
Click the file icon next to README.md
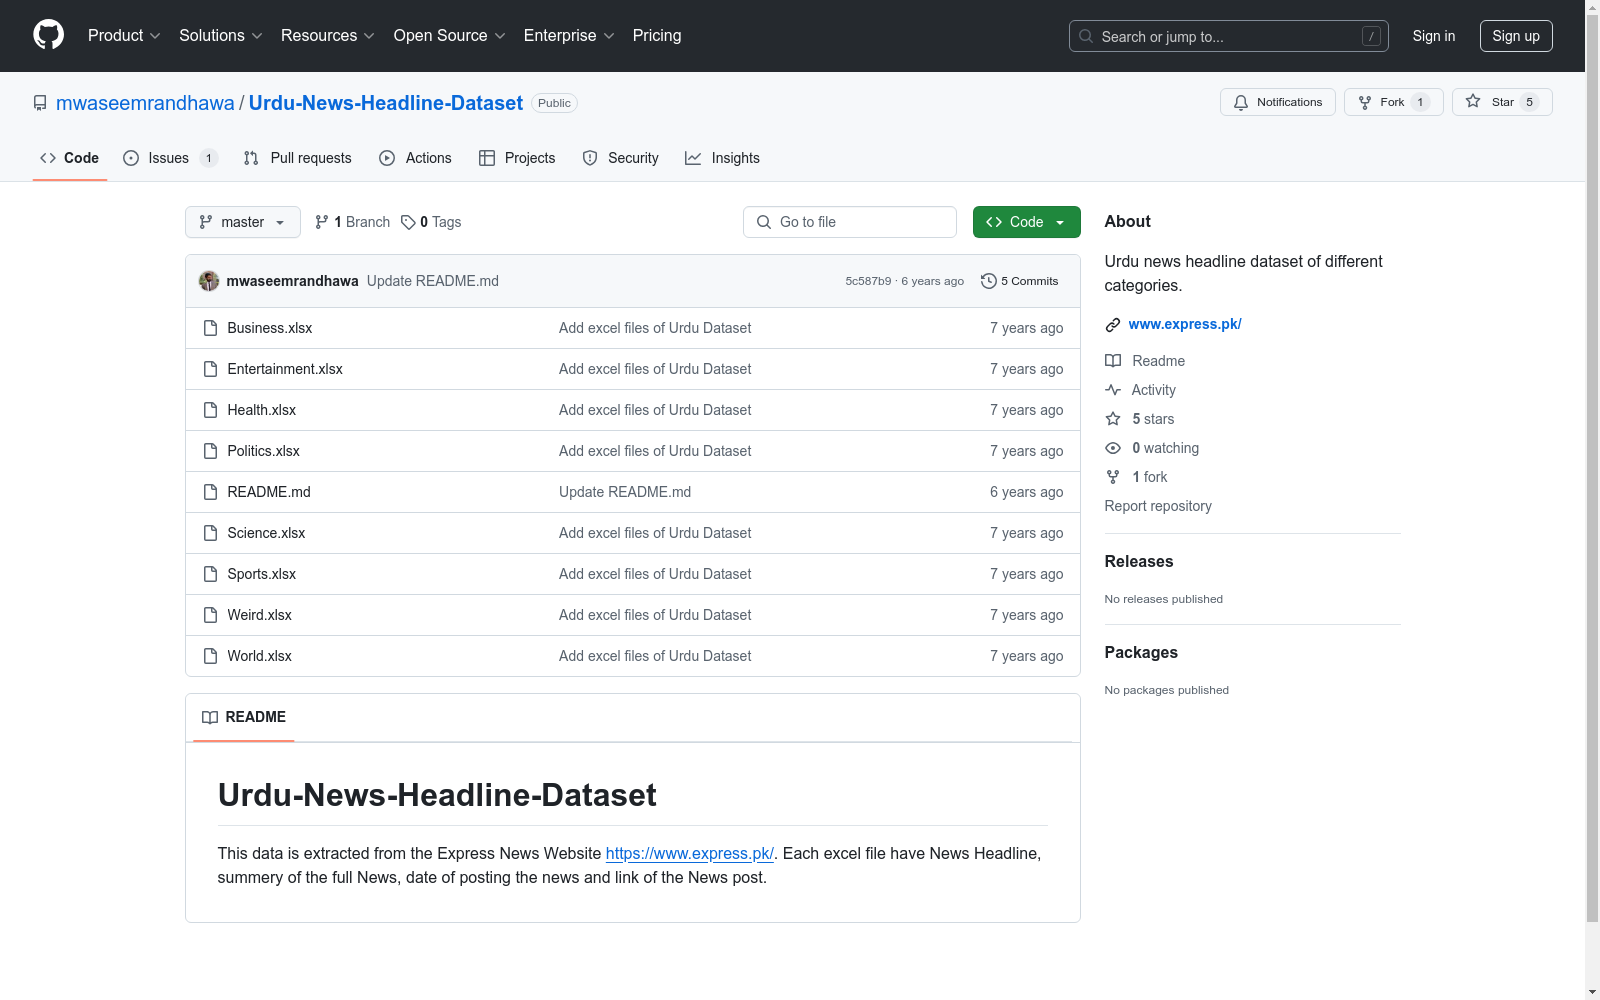coord(210,492)
